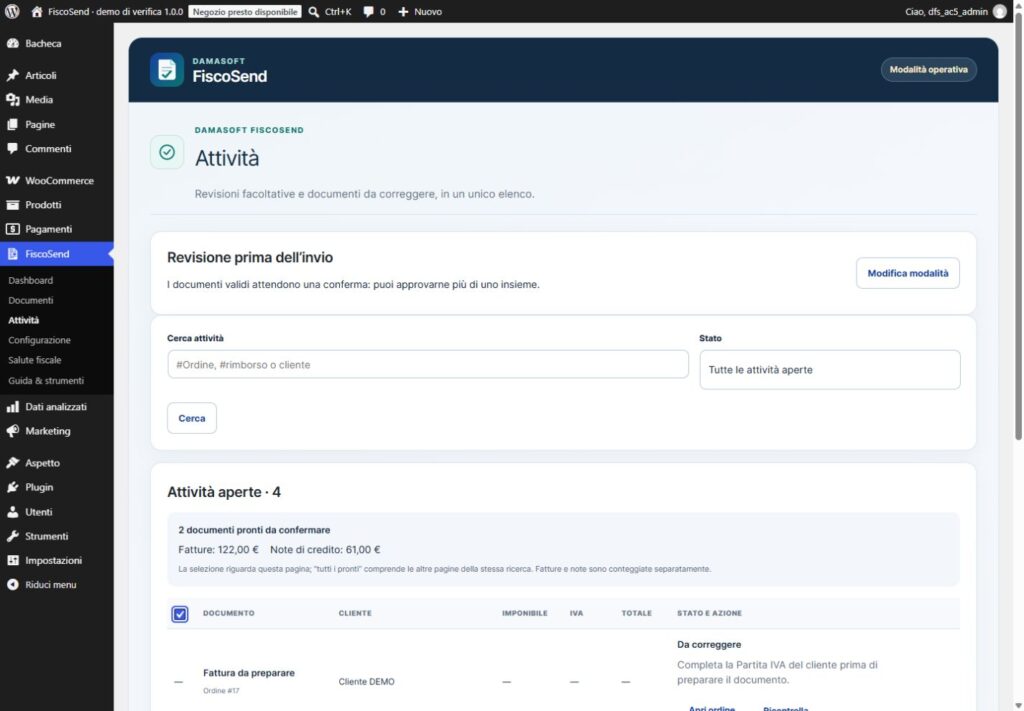The height and width of the screenshot is (711, 1024).
Task: Toggle the select-all checkbox in table header
Action: pos(180,614)
